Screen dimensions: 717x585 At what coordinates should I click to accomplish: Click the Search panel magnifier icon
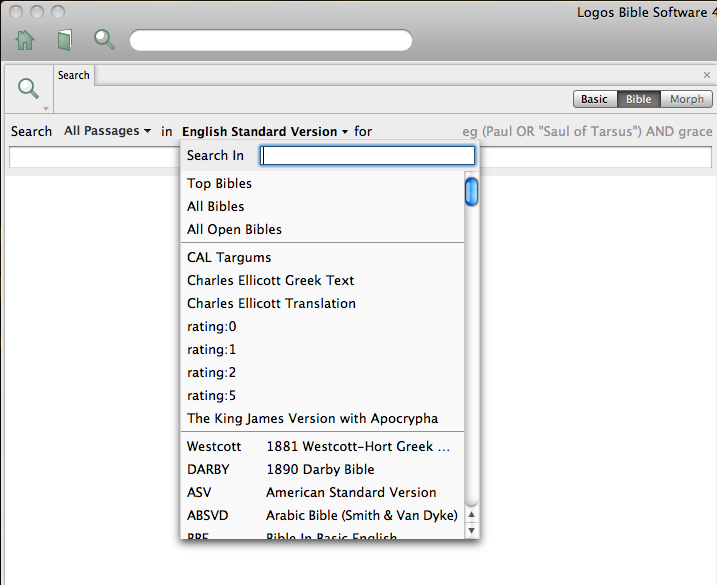(28, 88)
